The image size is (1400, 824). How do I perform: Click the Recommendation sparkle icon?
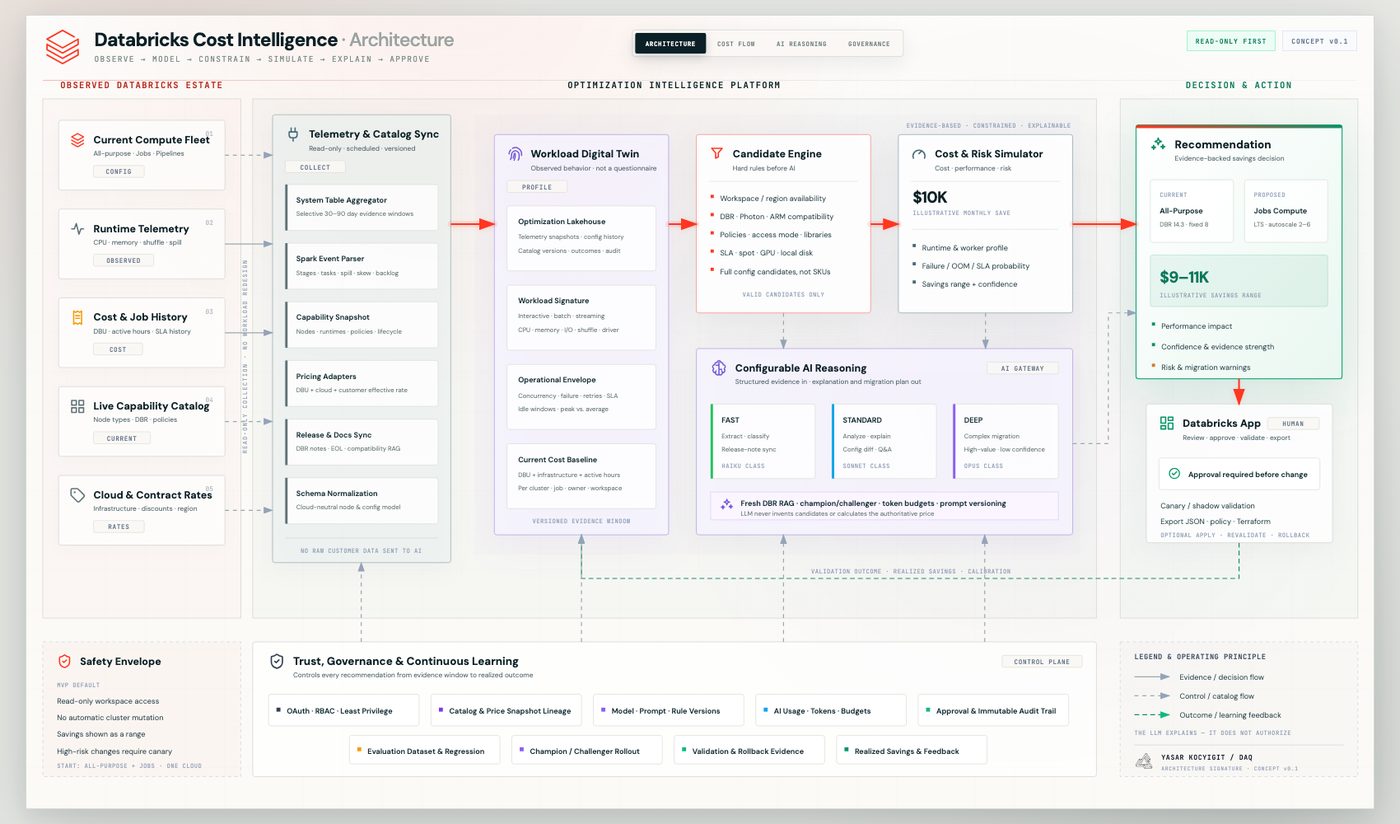point(1158,144)
